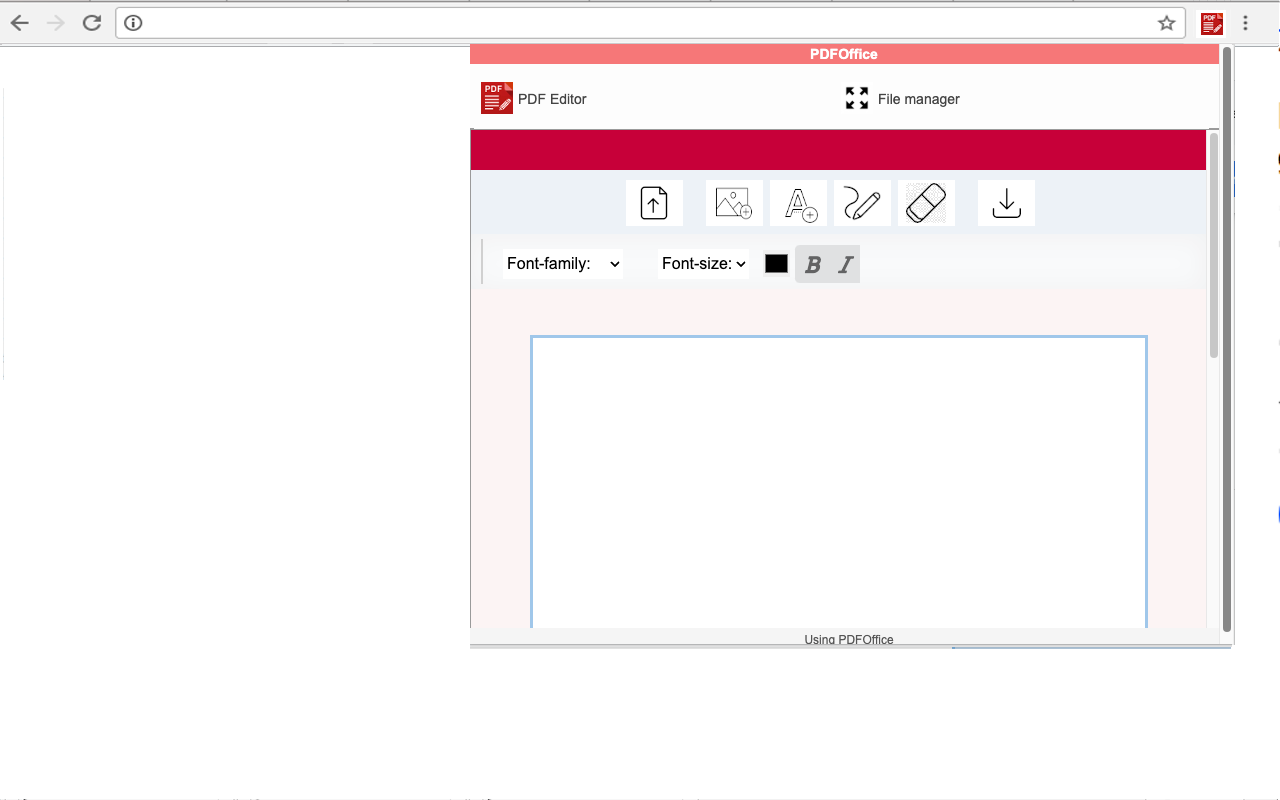Click the Using PDFOffice link
The height and width of the screenshot is (800, 1280).
tap(849, 639)
